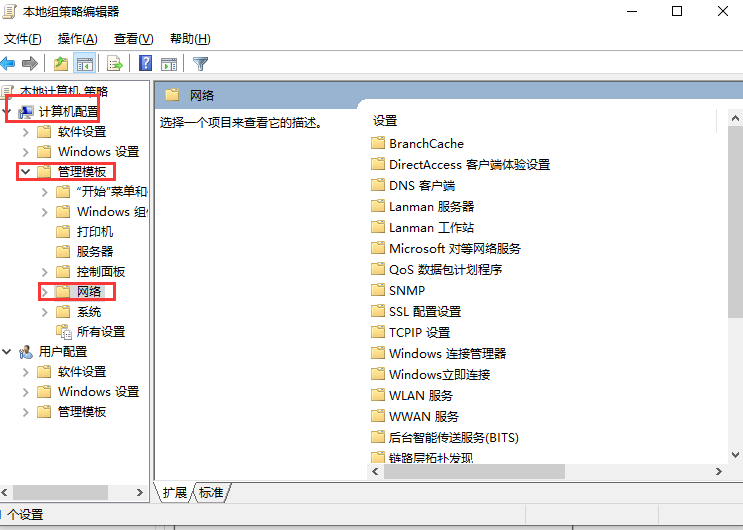743x530 pixels.
Task: Collapse the 管理模板 node under 计算机配置
Action: (25, 172)
